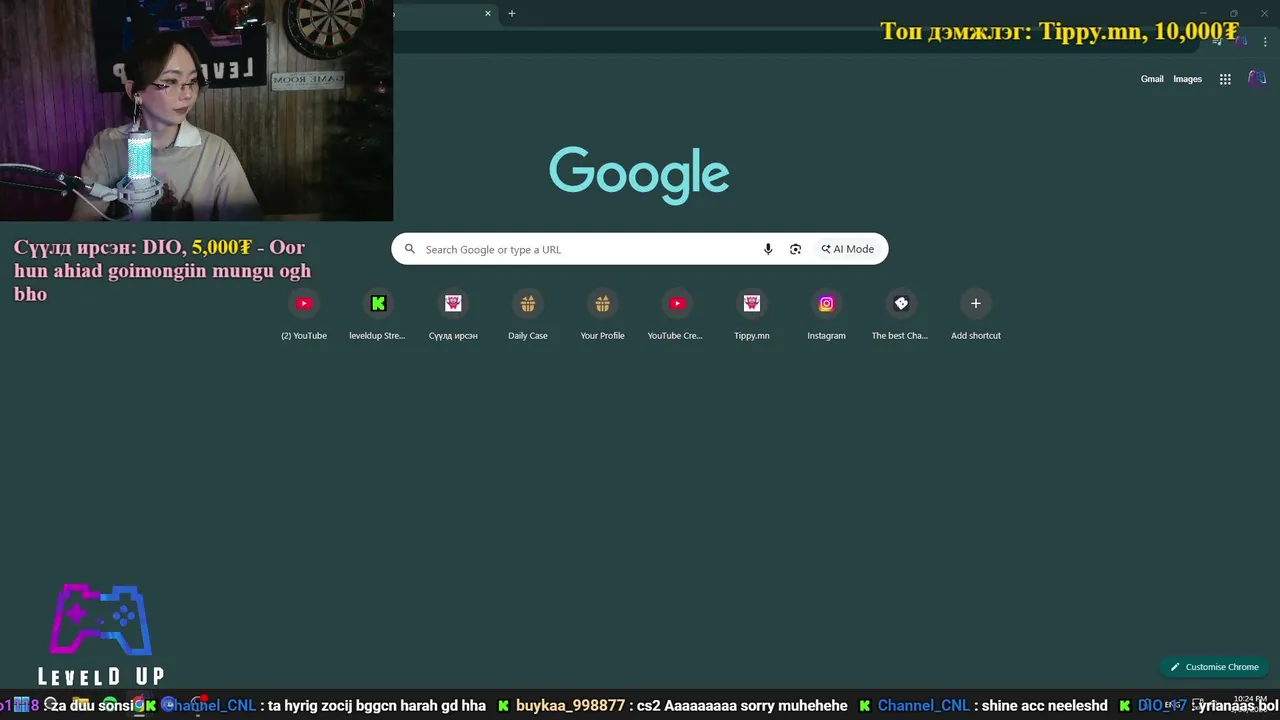The image size is (1280, 720).
Task: Open the Chrome three-dot menu
Action: [1263, 41]
